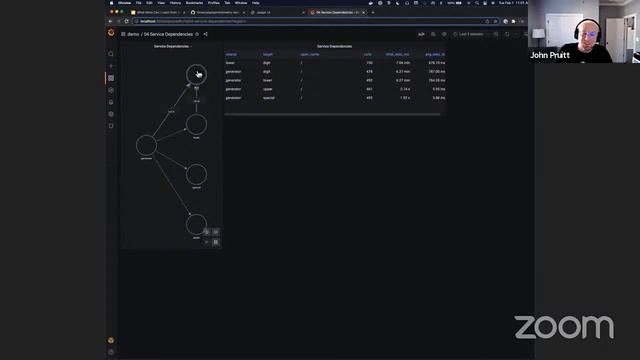Click 'lower' source cell in first row
The width and height of the screenshot is (640, 360).
tap(230, 63)
